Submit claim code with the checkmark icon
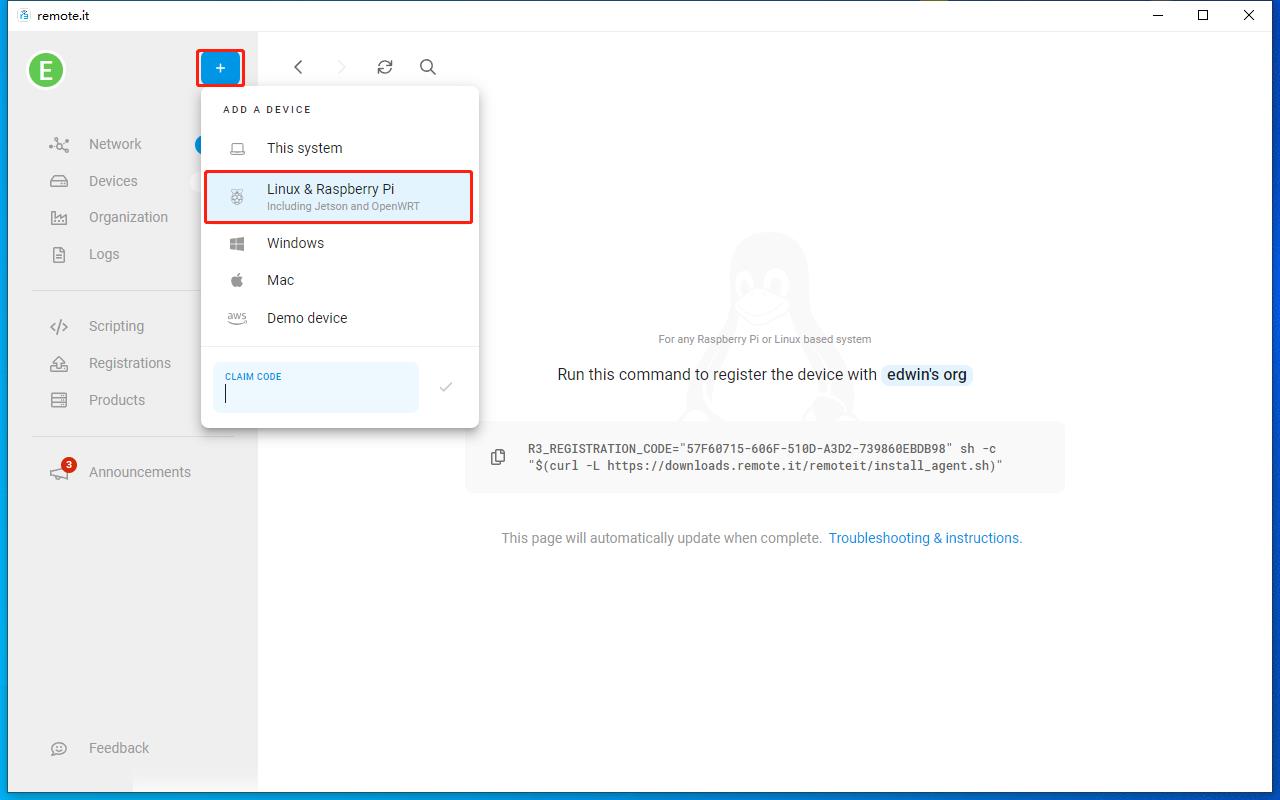This screenshot has width=1280, height=800. pyautogui.click(x=446, y=387)
